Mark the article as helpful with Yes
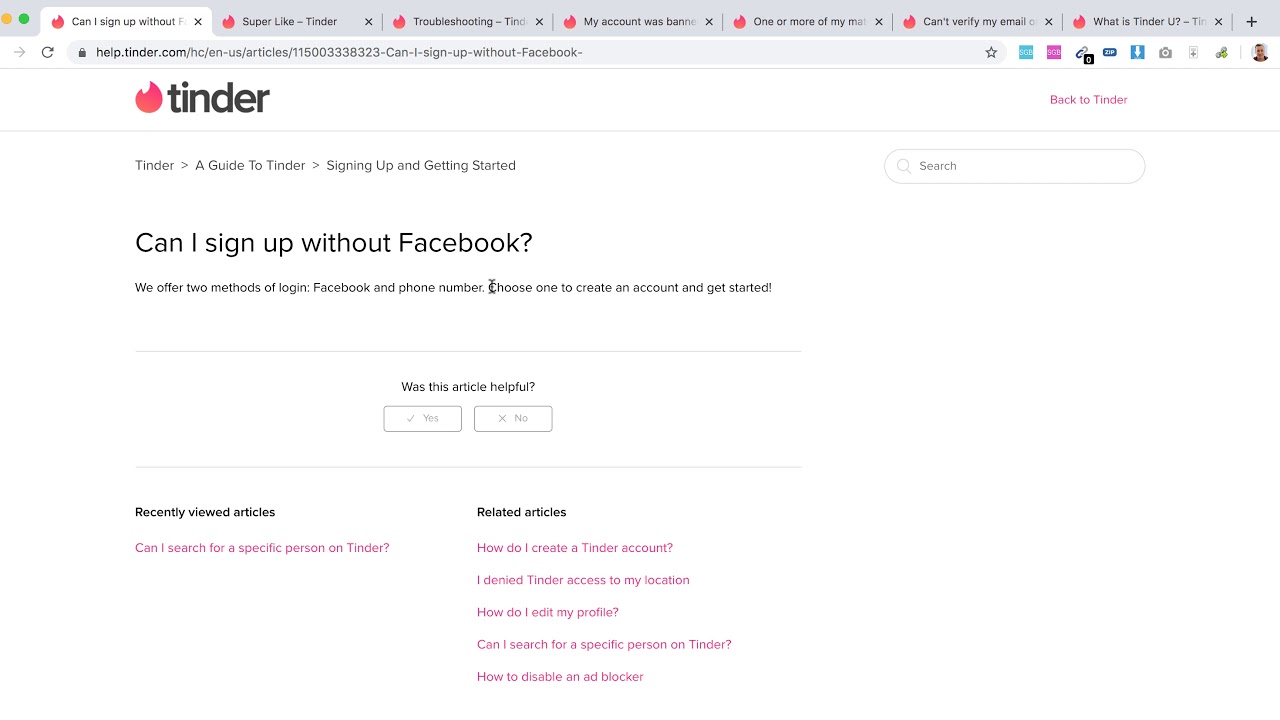This screenshot has width=1280, height=720. click(422, 418)
